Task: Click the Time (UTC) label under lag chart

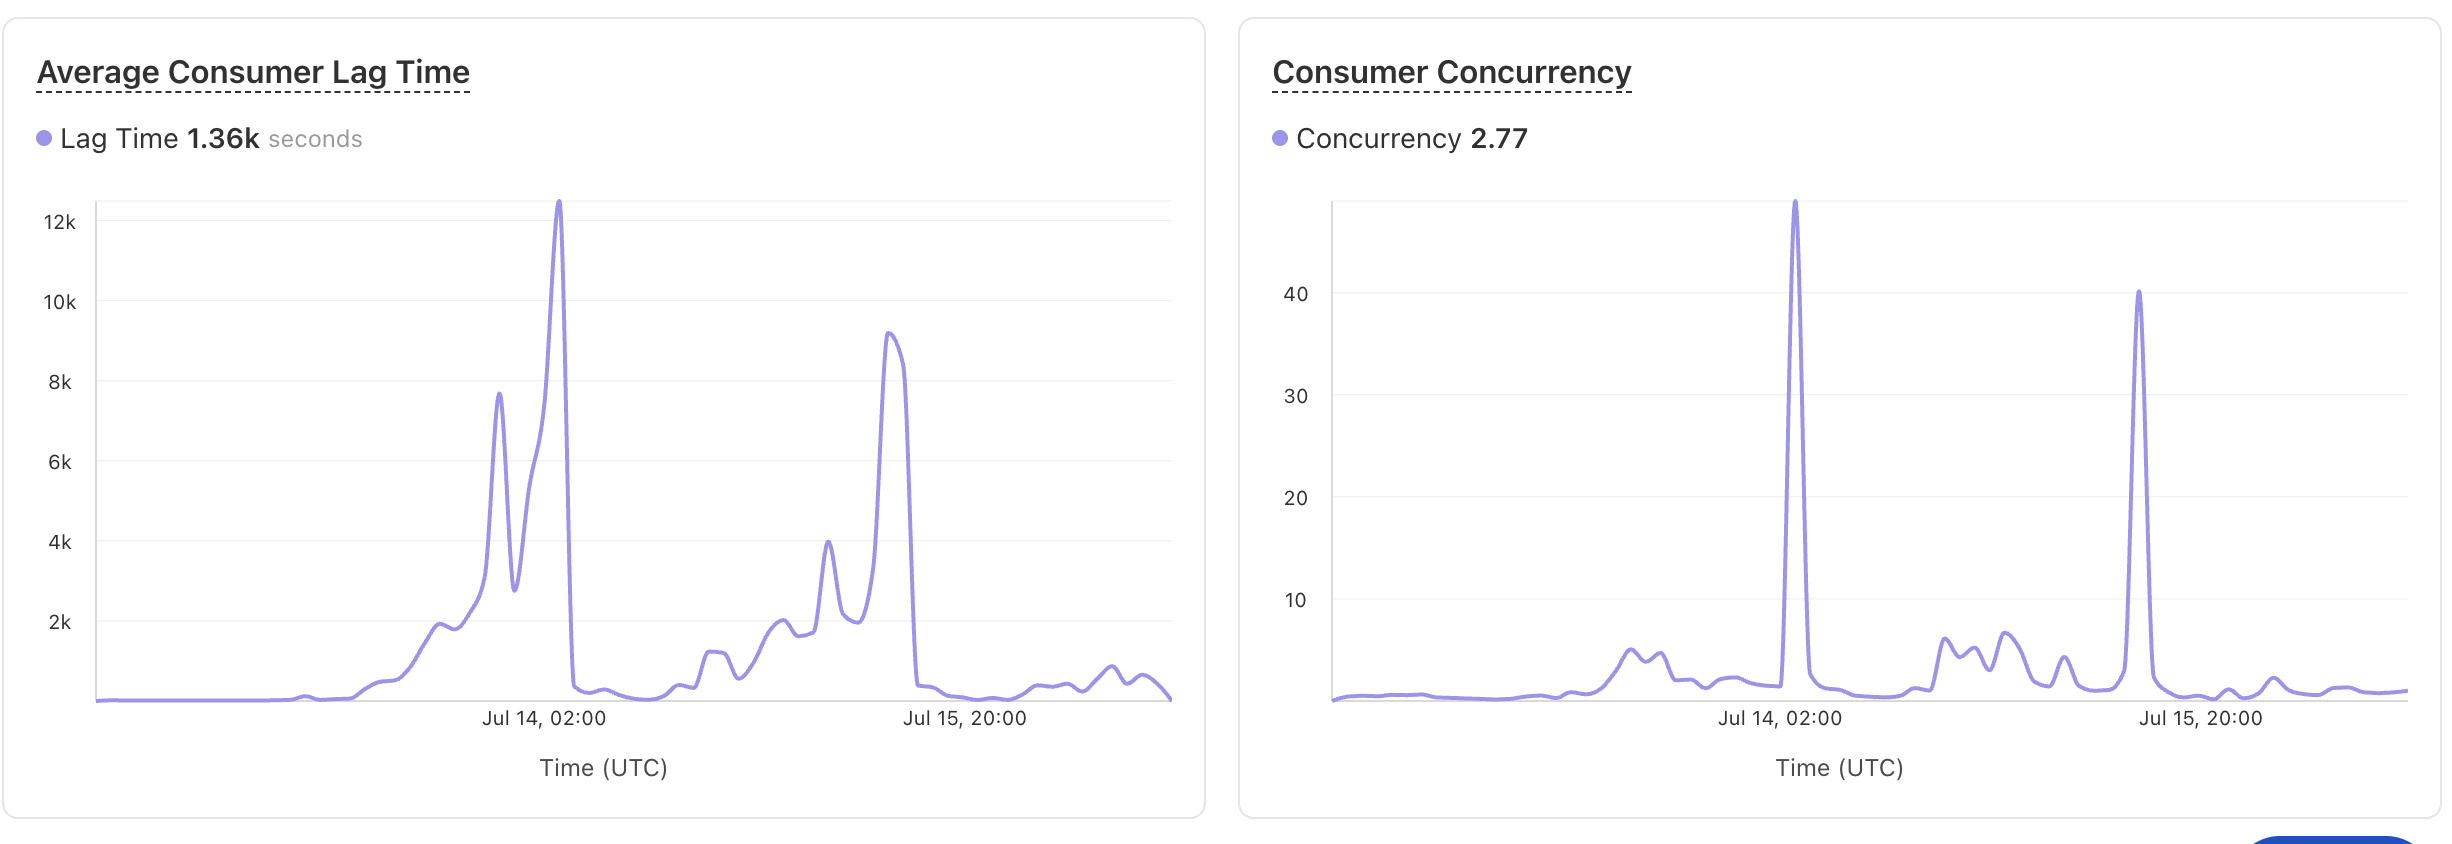Action: coord(603,768)
